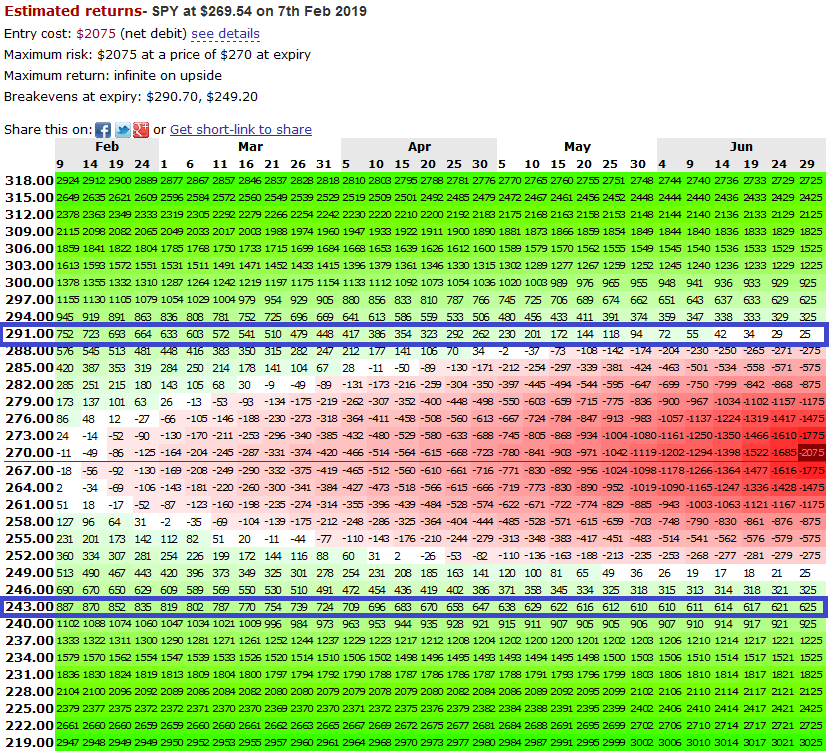829x755 pixels.
Task: Click -2 in the 288.00 row
Action: point(503,351)
